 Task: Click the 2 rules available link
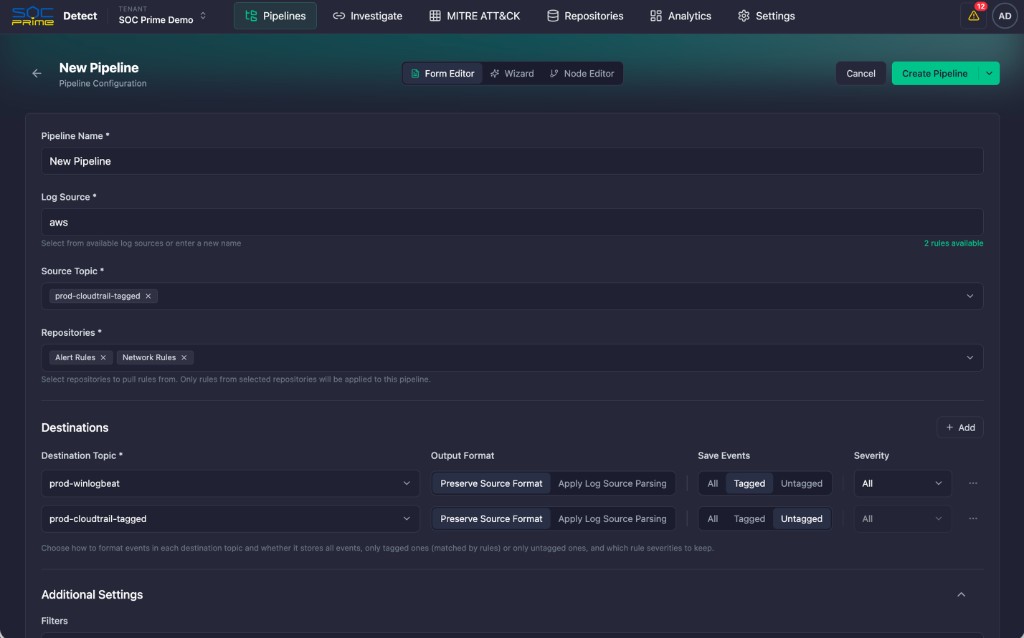(x=953, y=244)
